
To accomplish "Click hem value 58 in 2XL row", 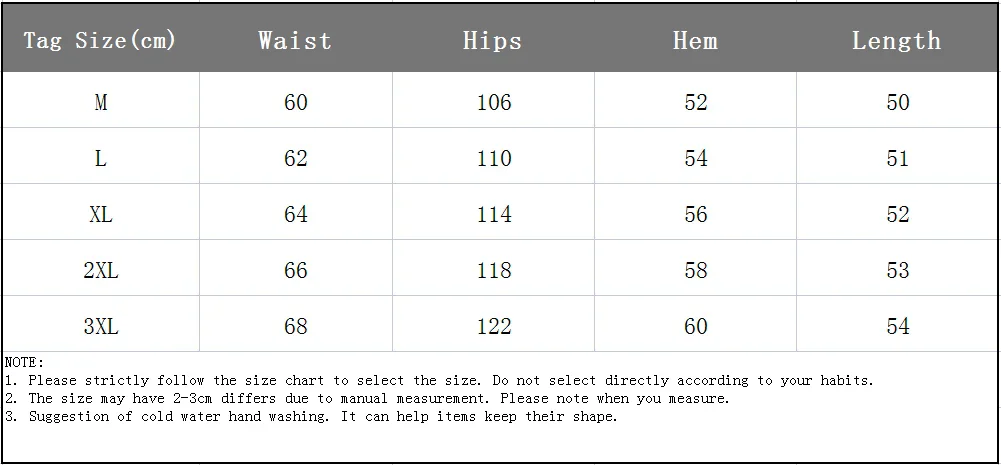I will [696, 270].
